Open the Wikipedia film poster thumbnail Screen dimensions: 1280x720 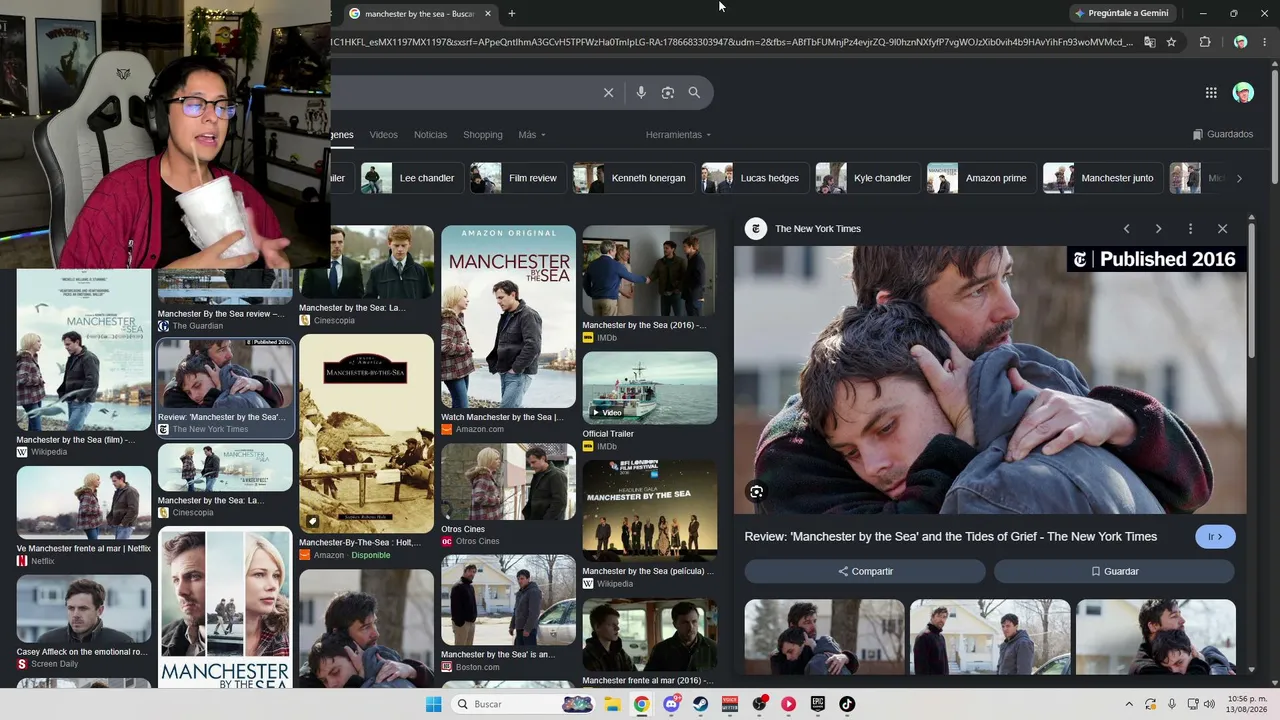(x=84, y=350)
